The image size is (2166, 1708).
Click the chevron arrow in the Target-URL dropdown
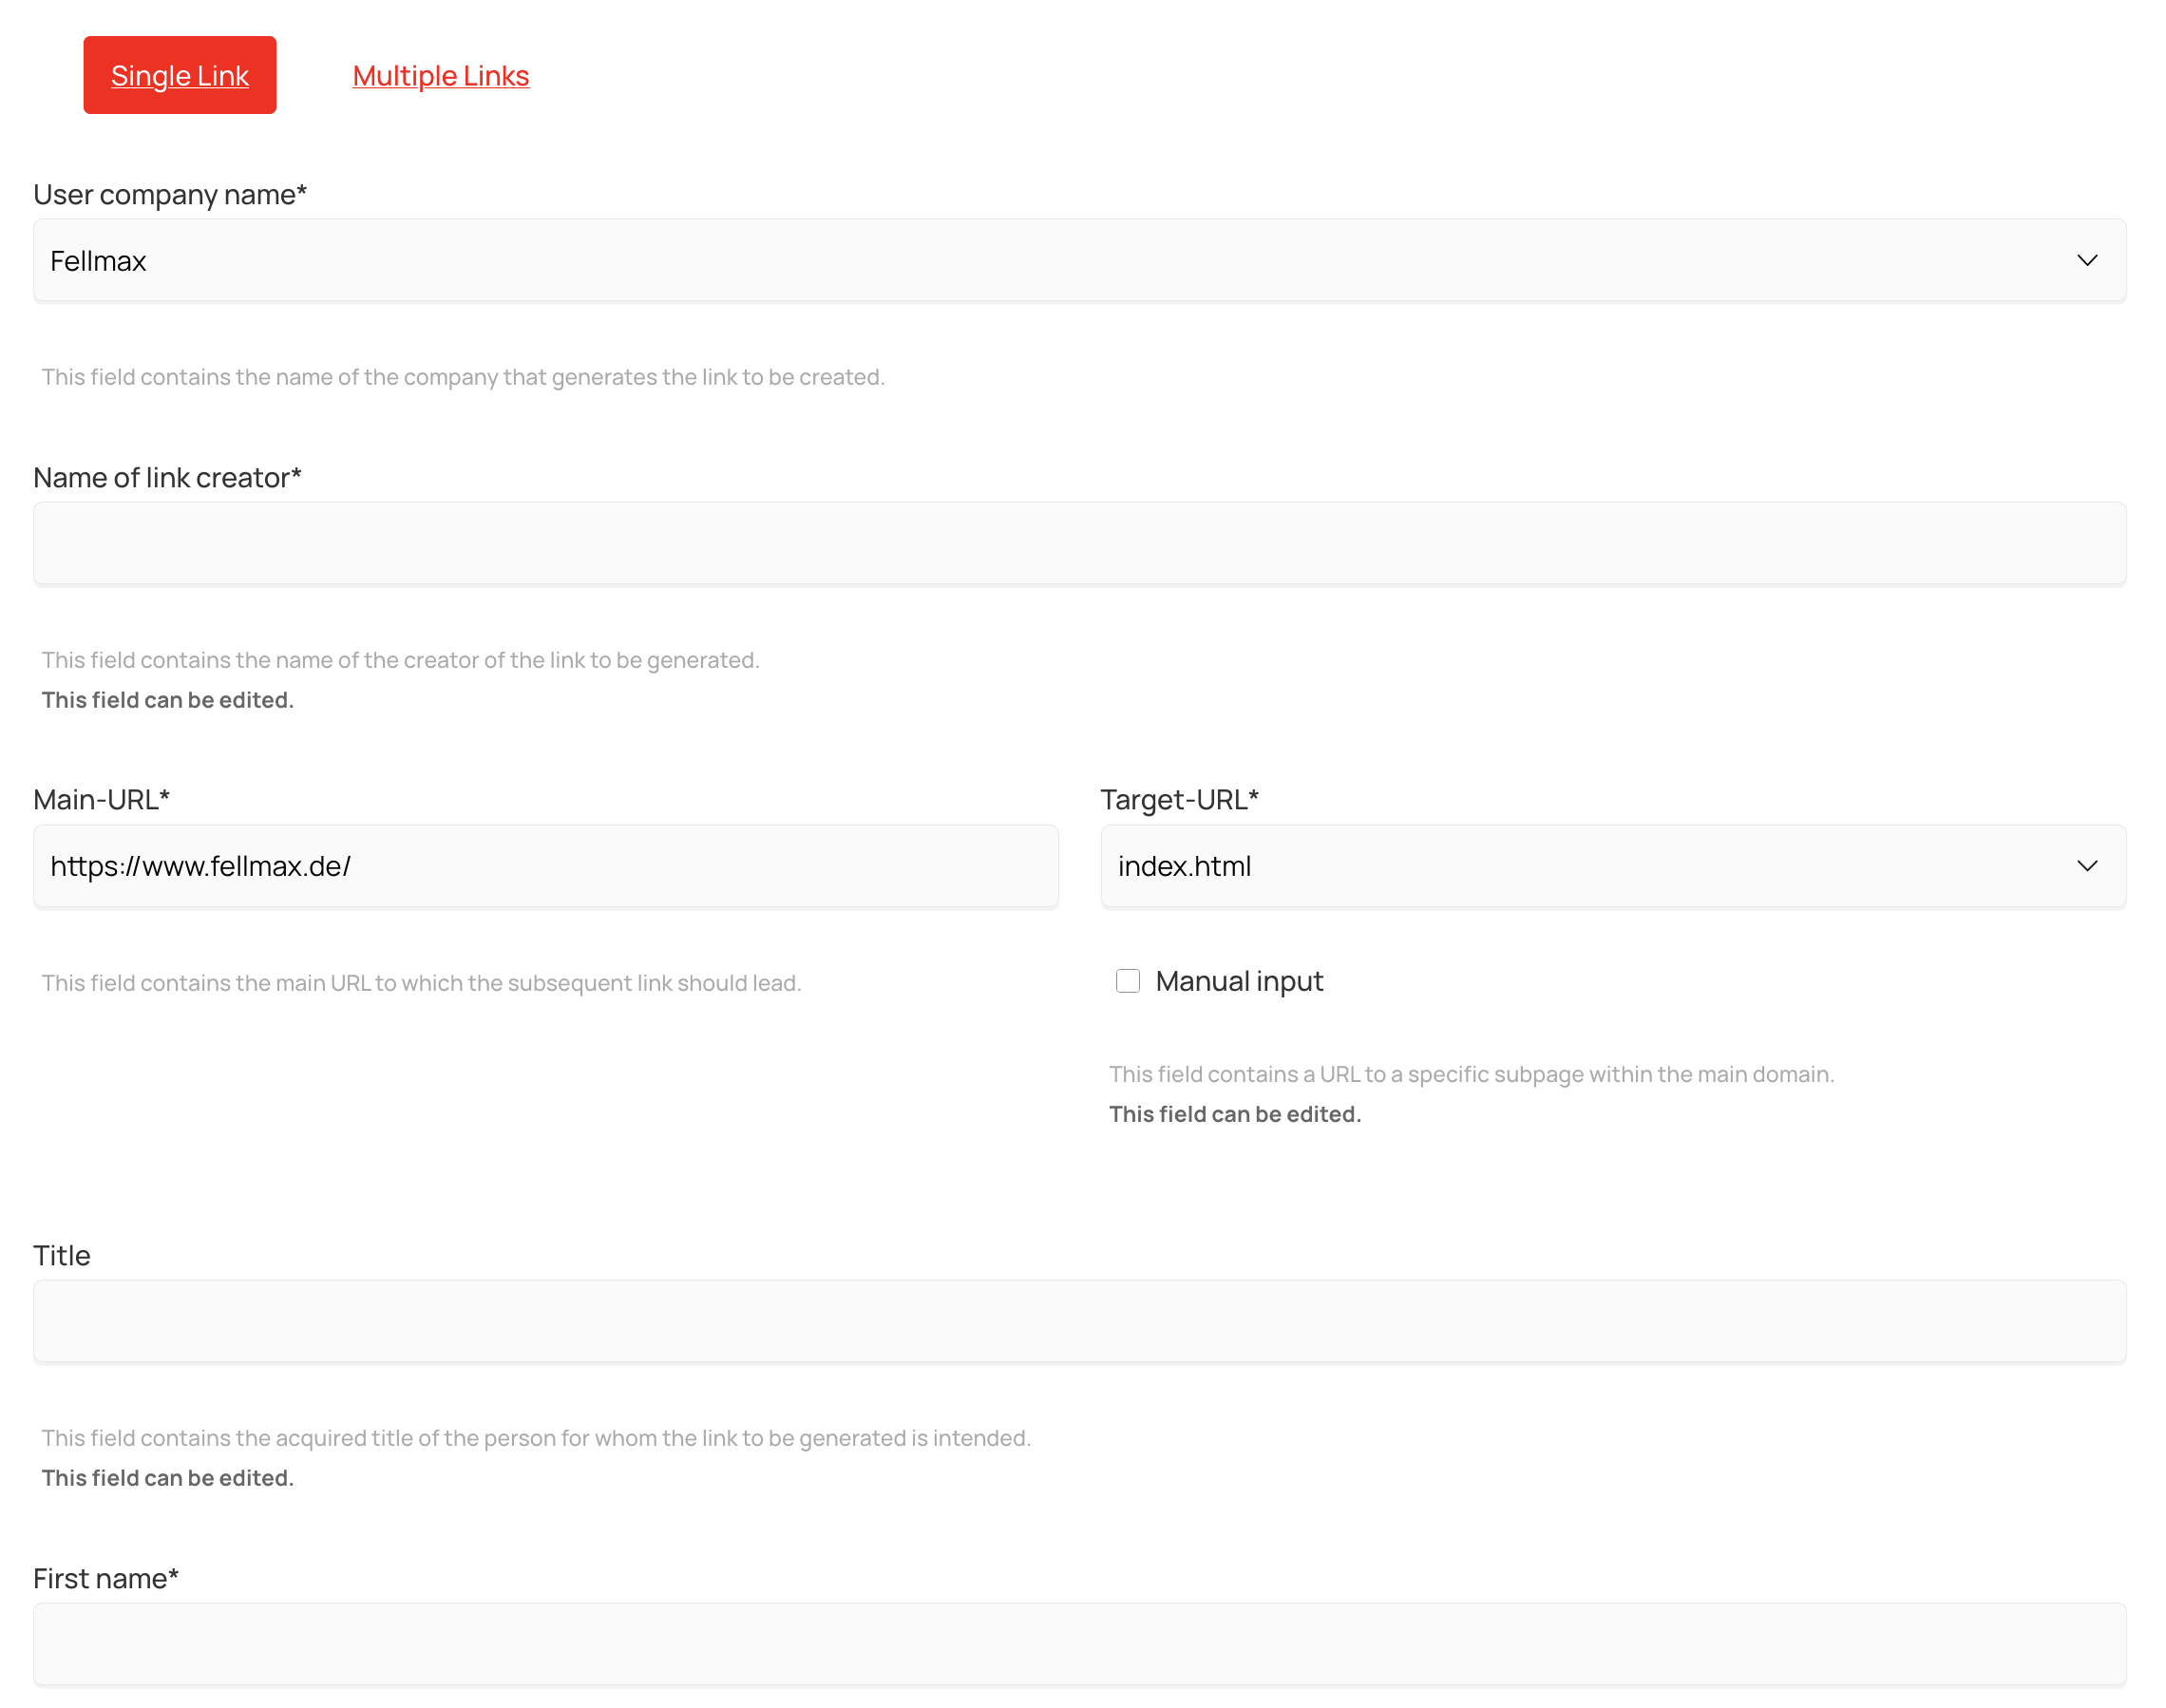coord(2086,866)
